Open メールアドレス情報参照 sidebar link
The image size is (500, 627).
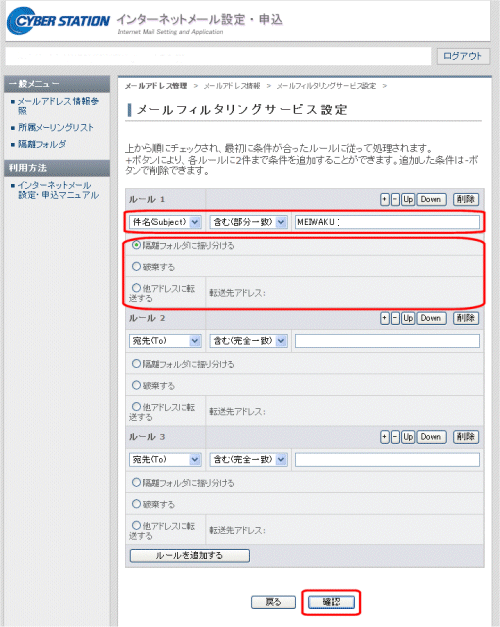click(x=58, y=106)
